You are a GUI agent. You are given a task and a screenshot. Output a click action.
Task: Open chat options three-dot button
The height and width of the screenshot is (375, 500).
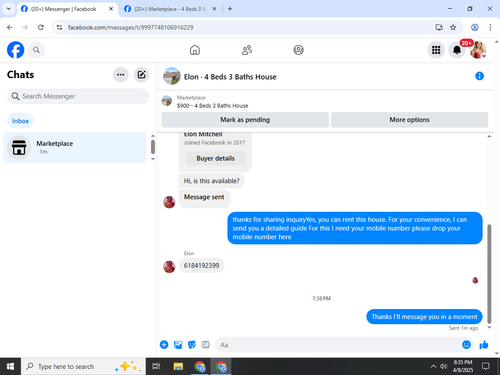[x=121, y=75]
